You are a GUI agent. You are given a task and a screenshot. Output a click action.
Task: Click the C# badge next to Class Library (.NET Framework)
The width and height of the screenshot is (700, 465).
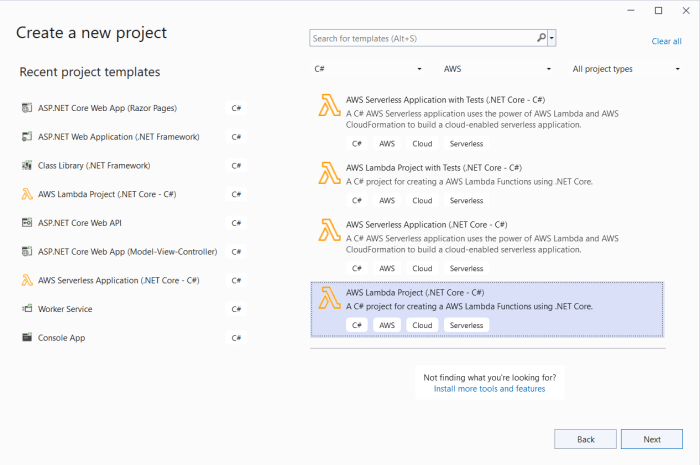(236, 166)
